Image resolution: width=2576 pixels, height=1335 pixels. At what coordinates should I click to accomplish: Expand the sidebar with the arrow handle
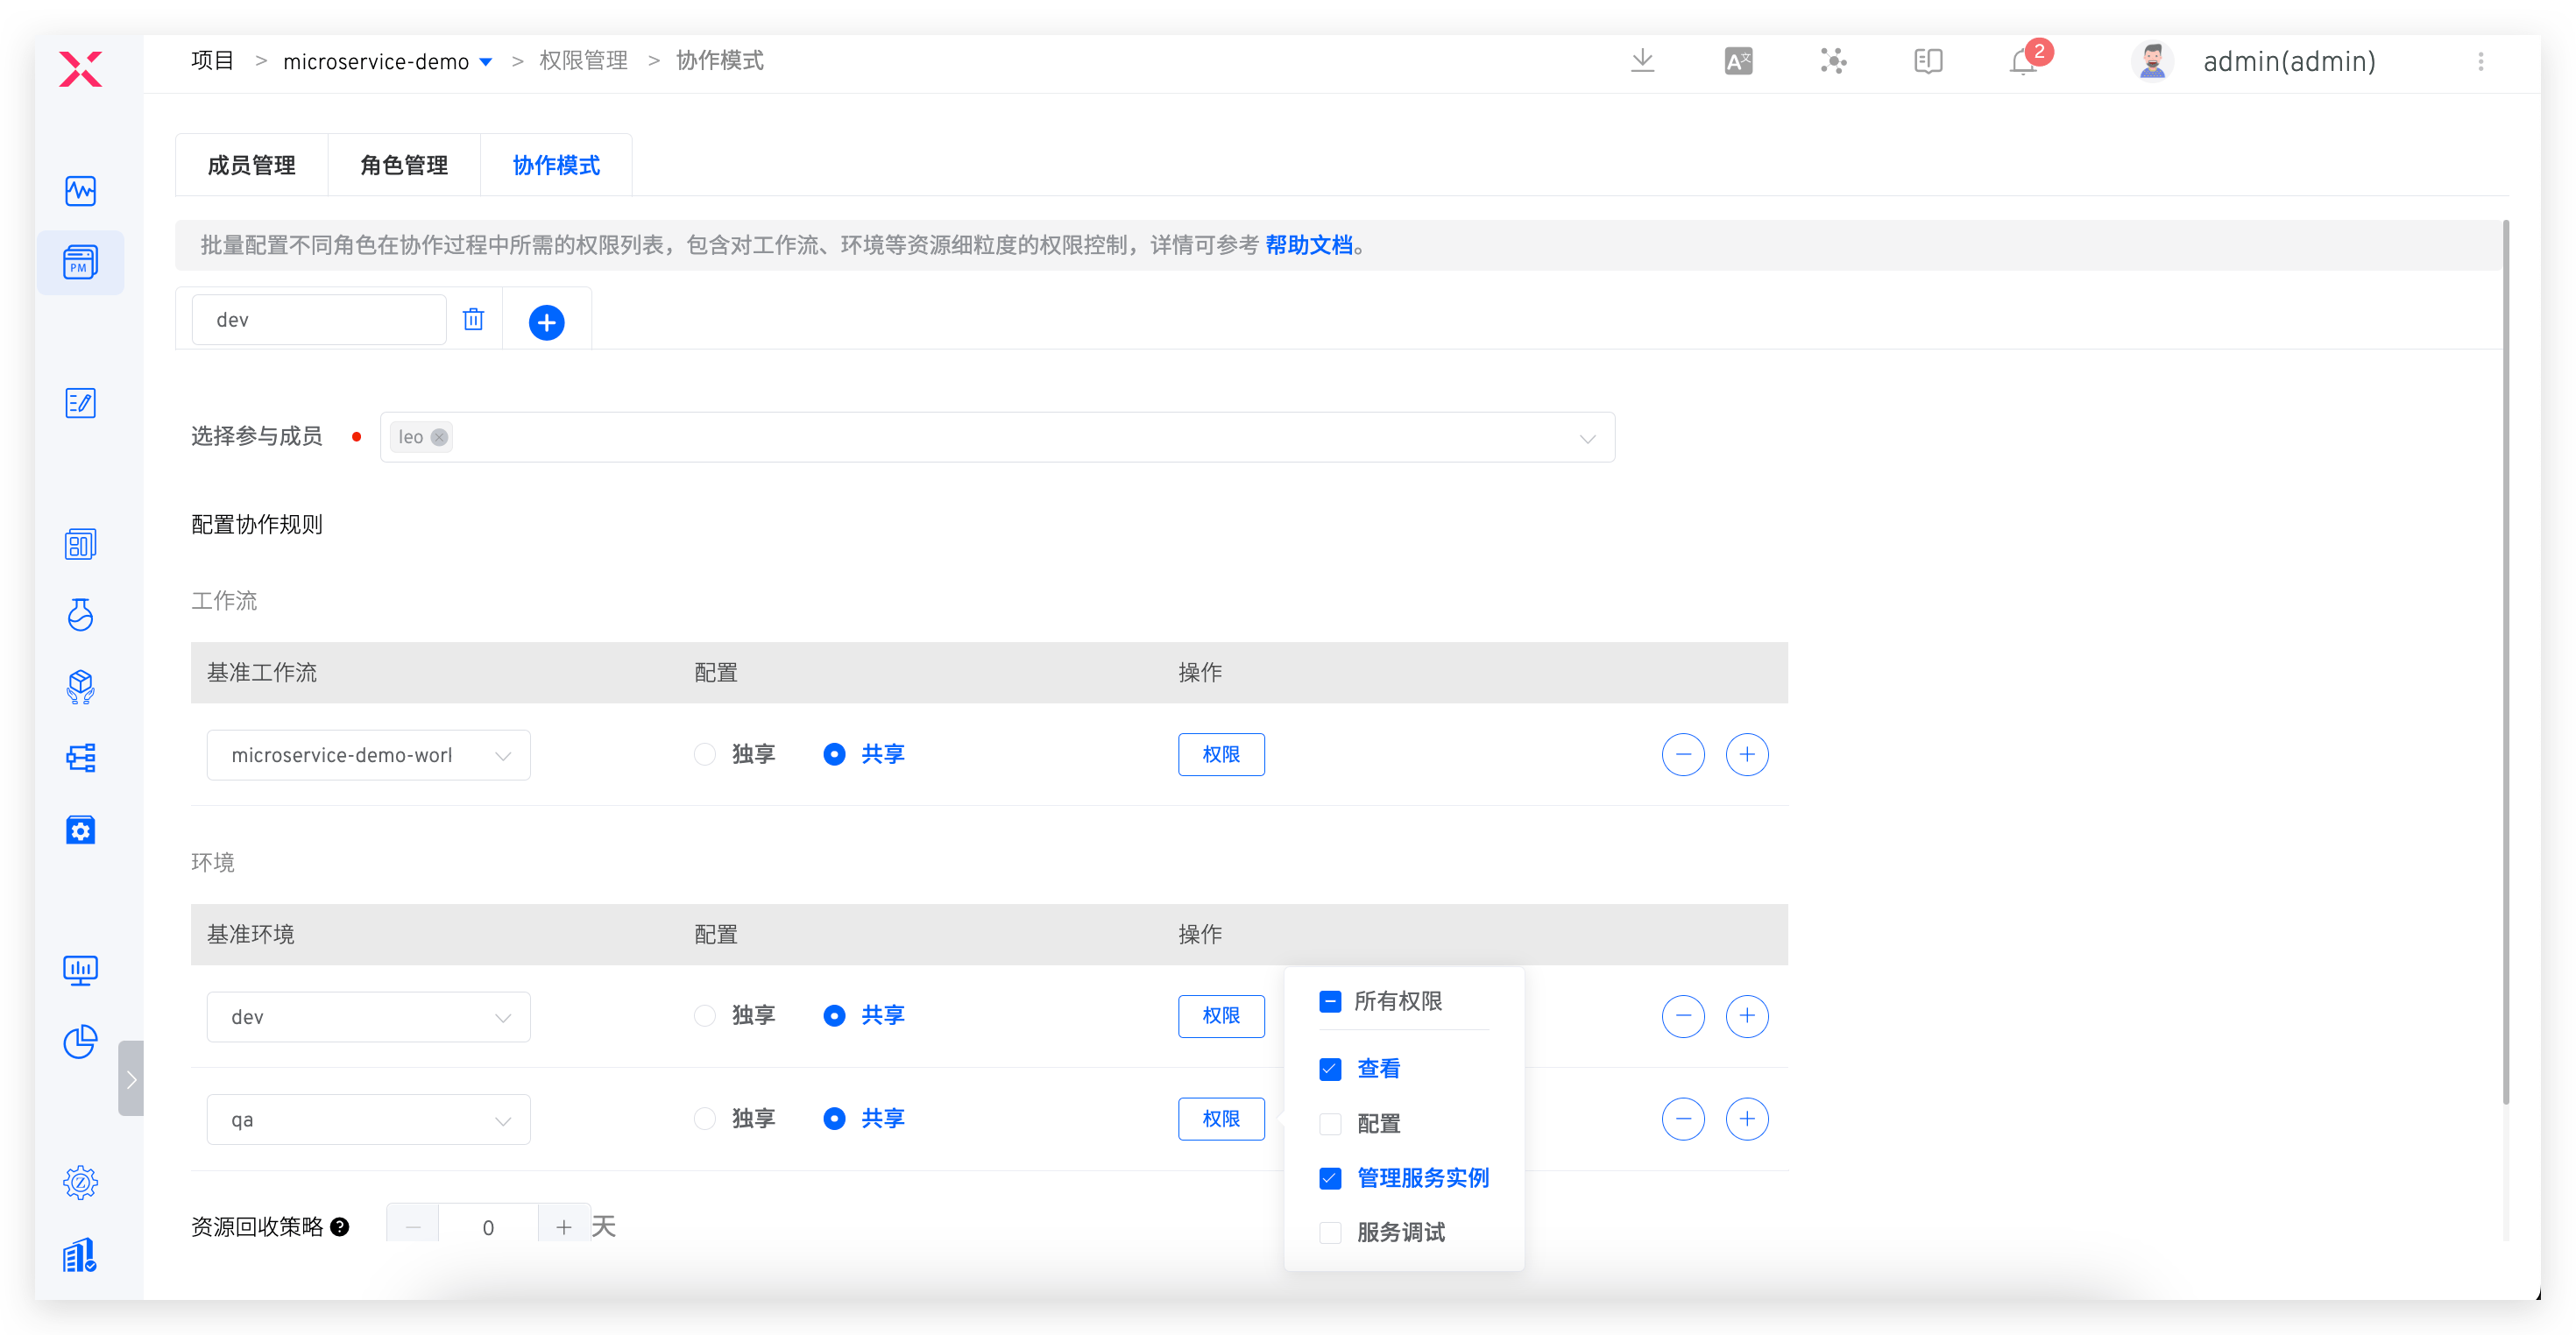(x=131, y=1079)
